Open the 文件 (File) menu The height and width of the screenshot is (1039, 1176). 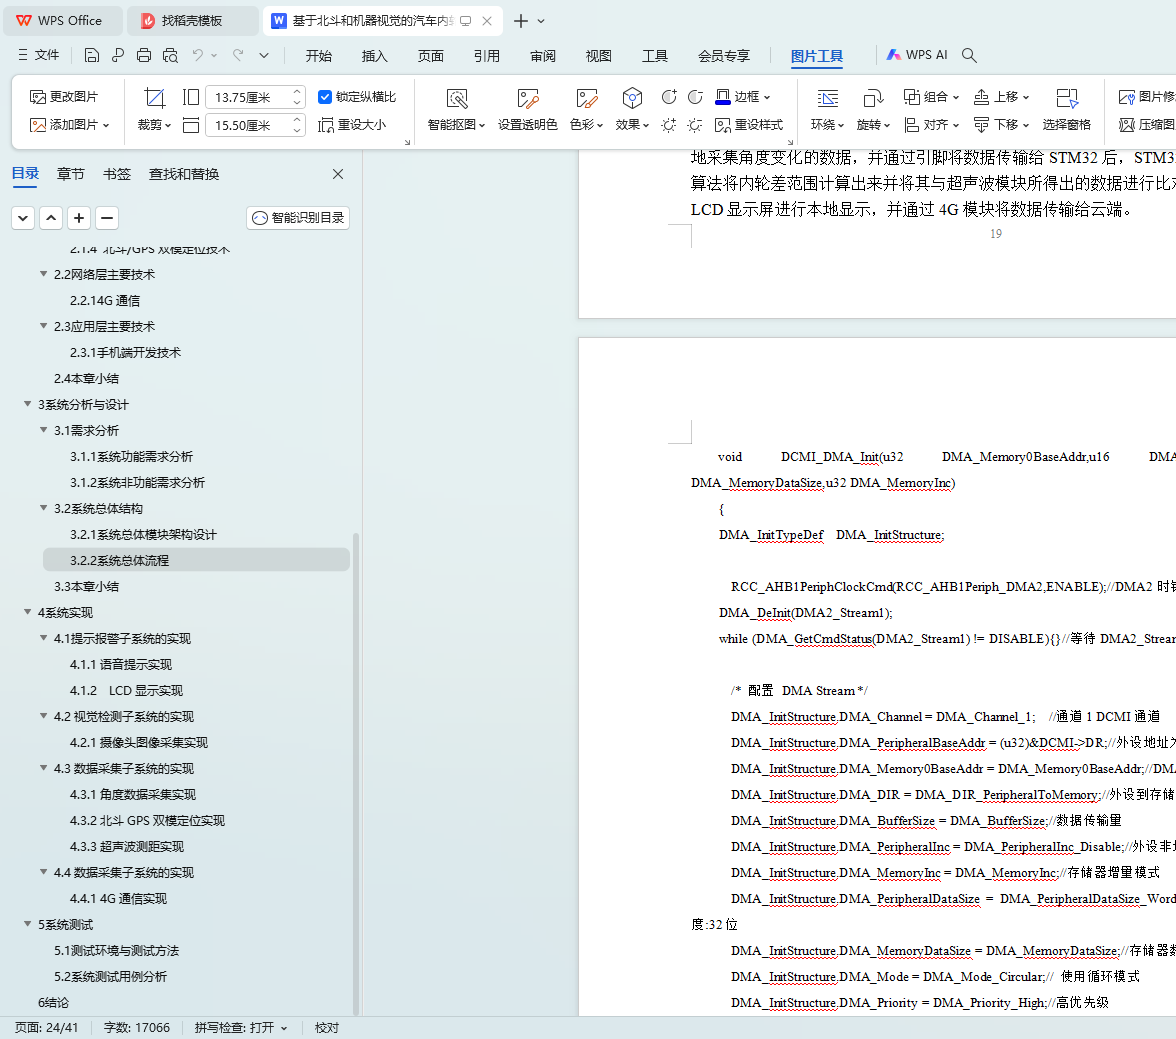tap(38, 55)
